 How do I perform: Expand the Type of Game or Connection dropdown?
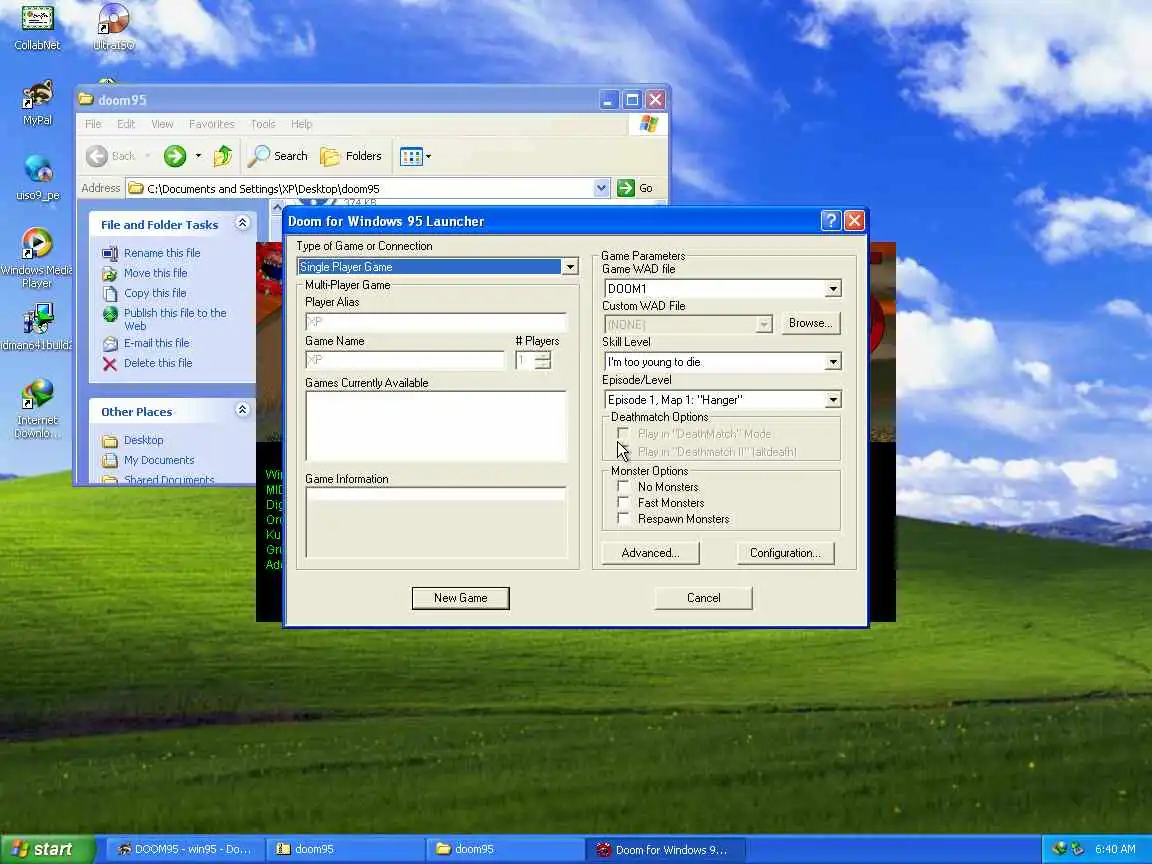[x=569, y=267]
